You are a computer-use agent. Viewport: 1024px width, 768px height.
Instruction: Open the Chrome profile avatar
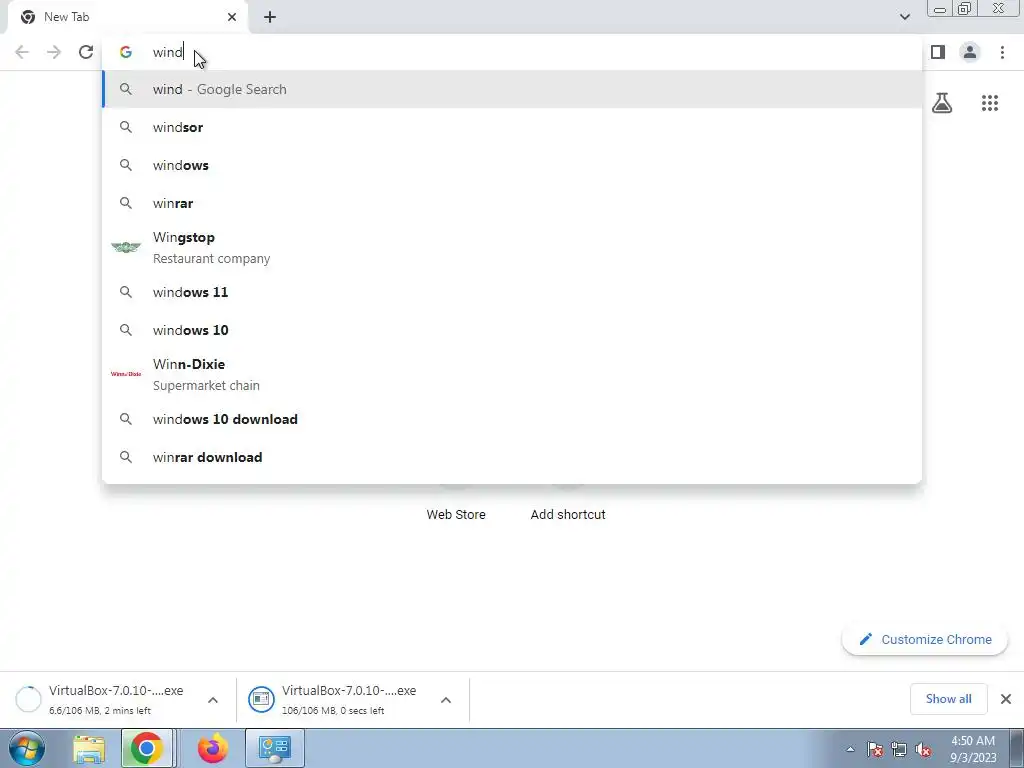point(970,52)
